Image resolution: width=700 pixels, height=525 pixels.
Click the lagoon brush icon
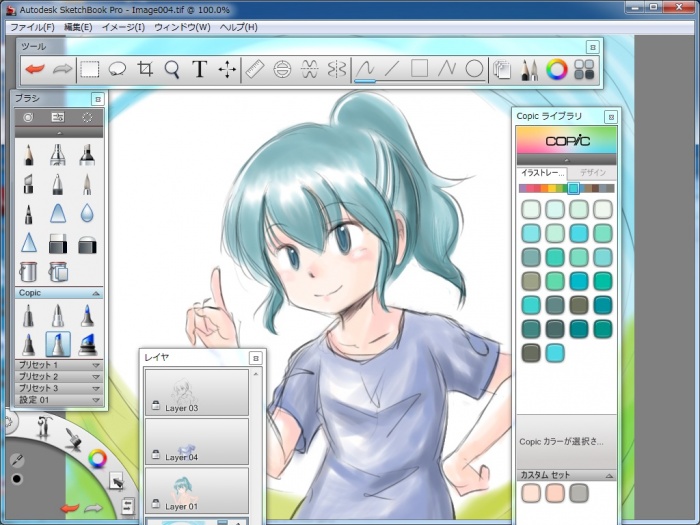73,438
